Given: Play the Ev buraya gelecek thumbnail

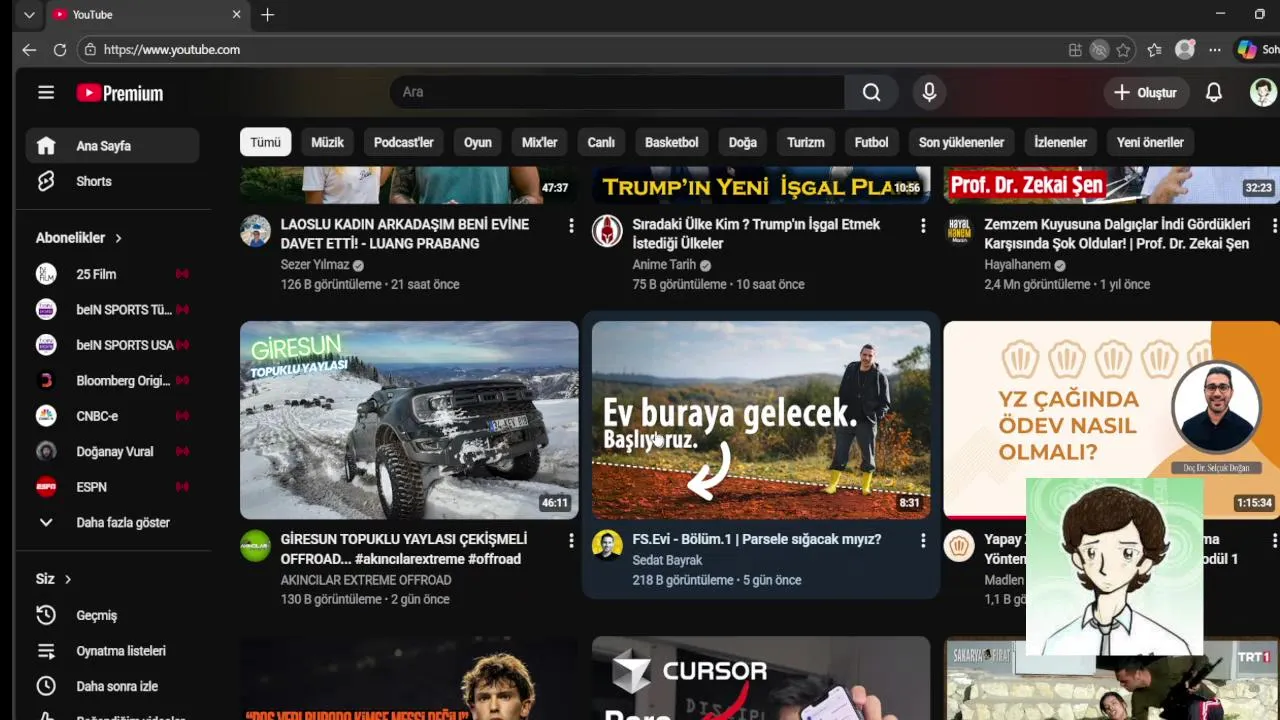Looking at the screenshot, I should coord(761,420).
